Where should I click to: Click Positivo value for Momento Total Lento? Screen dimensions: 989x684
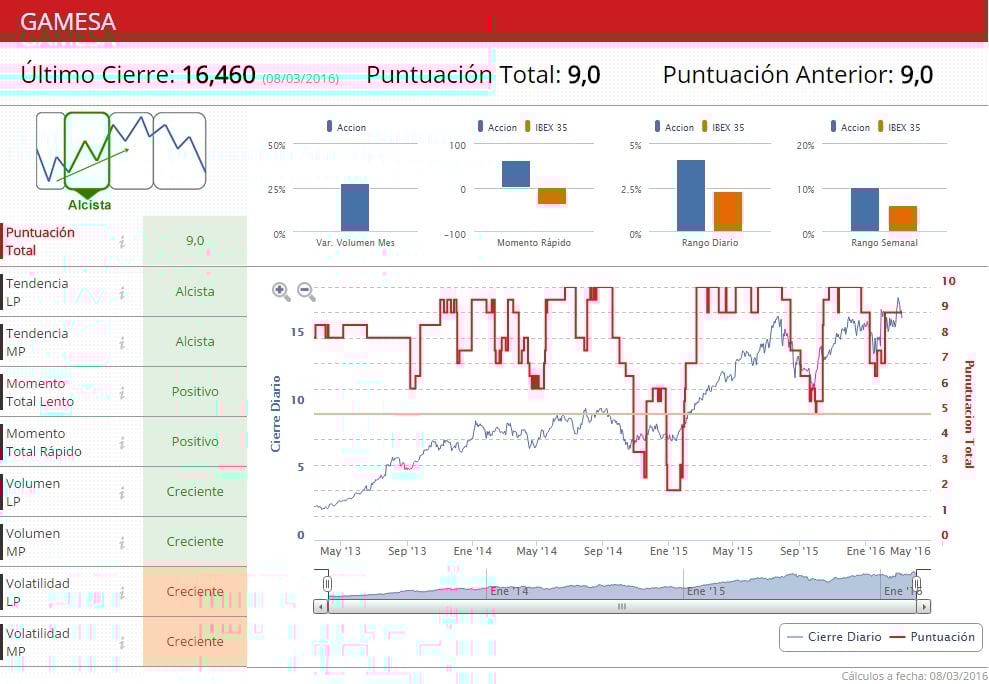pyautogui.click(x=195, y=391)
